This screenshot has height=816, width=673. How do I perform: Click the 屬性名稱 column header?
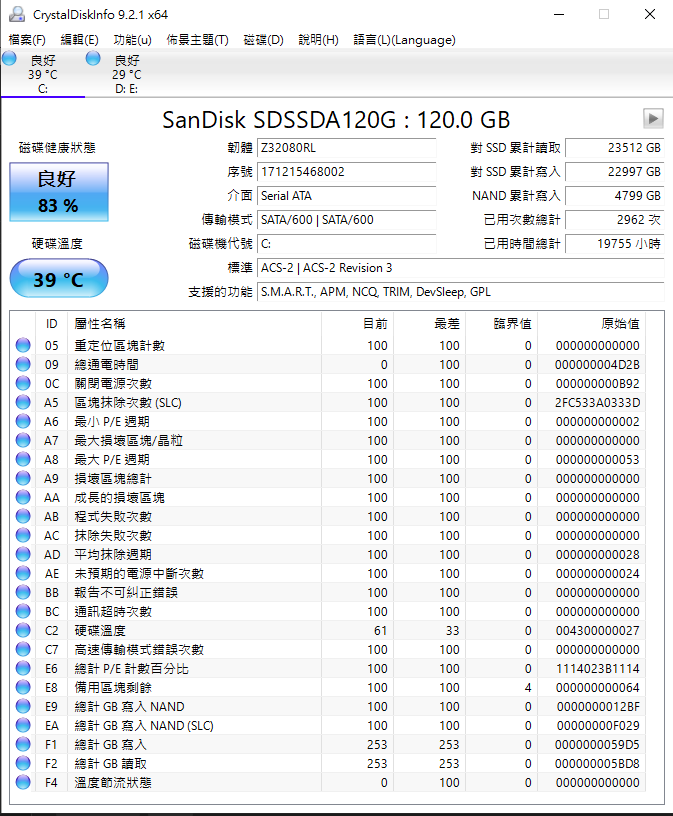(x=194, y=324)
